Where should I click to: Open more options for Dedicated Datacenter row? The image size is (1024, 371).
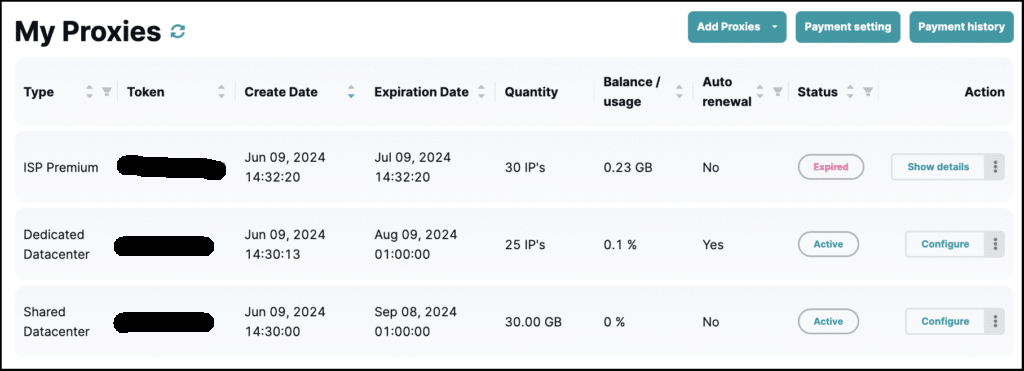tap(995, 244)
